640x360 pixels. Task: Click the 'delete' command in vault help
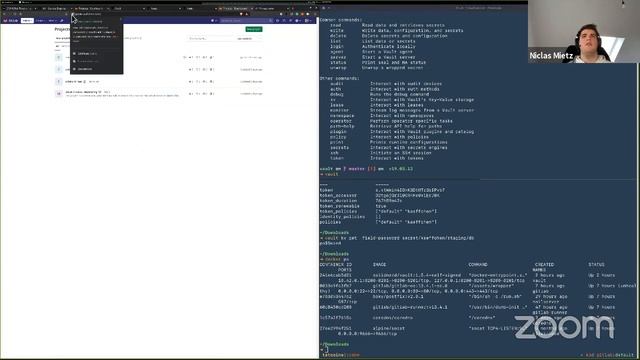pos(338,36)
